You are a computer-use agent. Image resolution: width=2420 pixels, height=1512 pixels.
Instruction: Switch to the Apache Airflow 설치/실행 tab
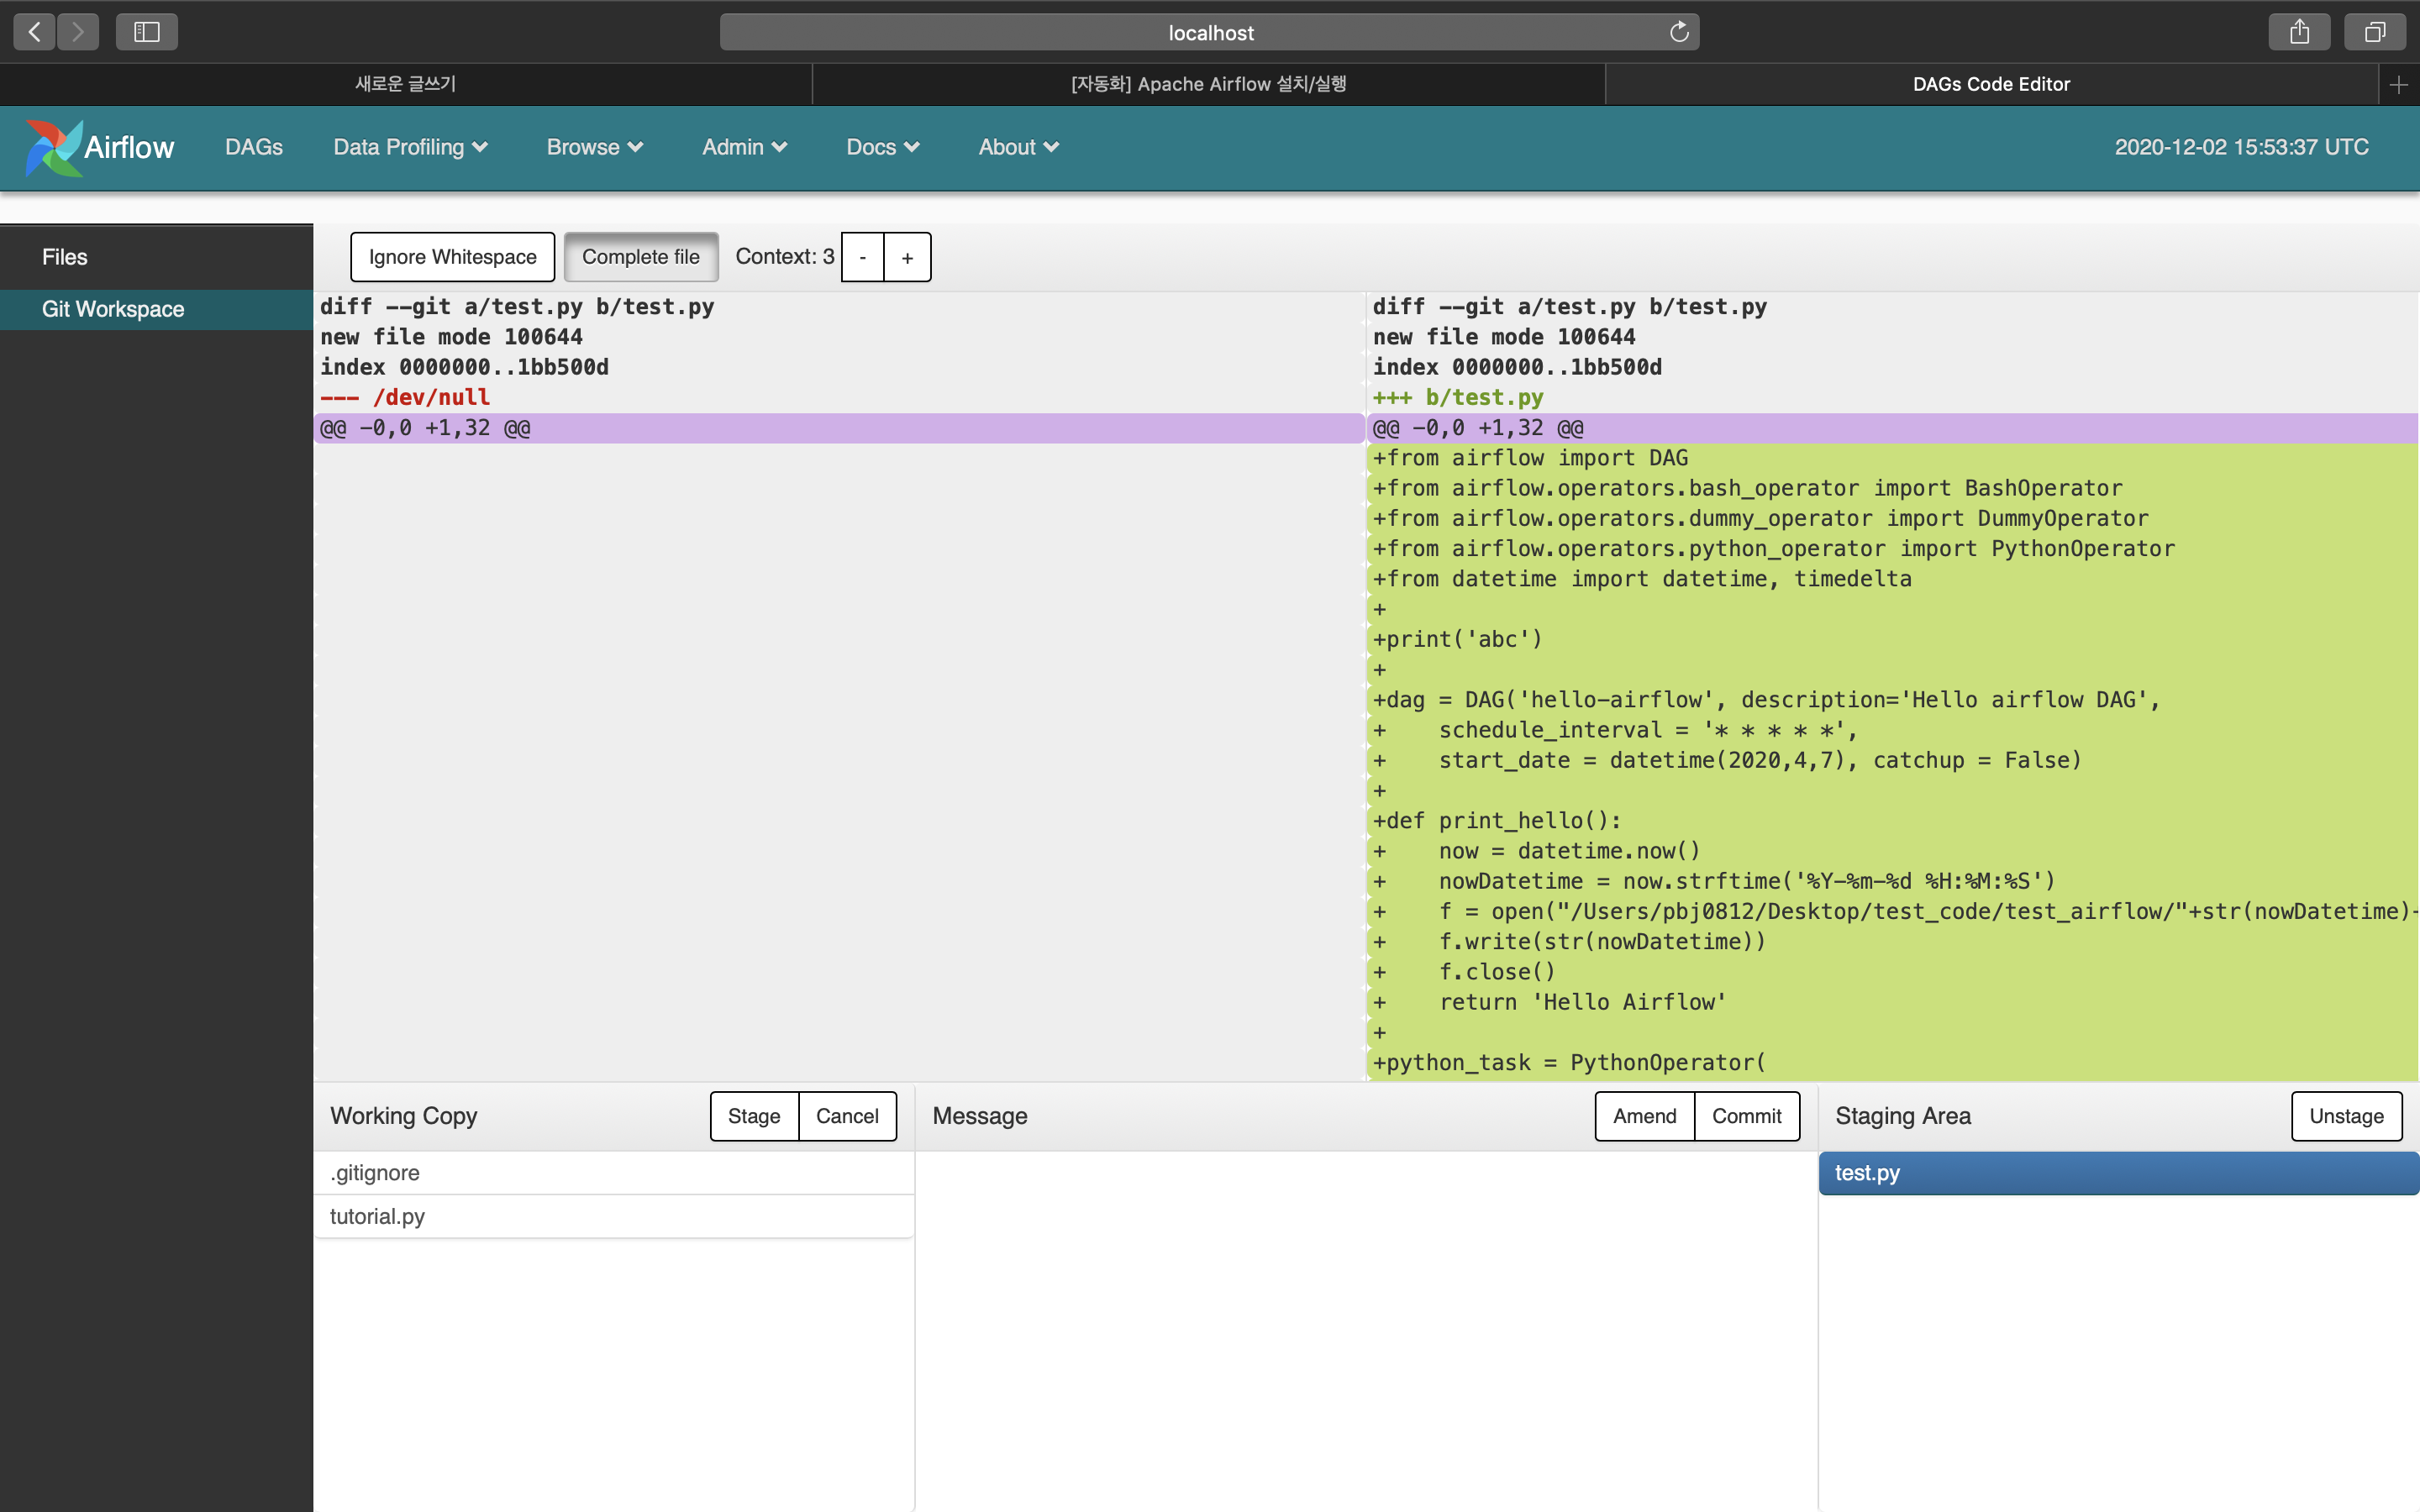tap(1208, 85)
